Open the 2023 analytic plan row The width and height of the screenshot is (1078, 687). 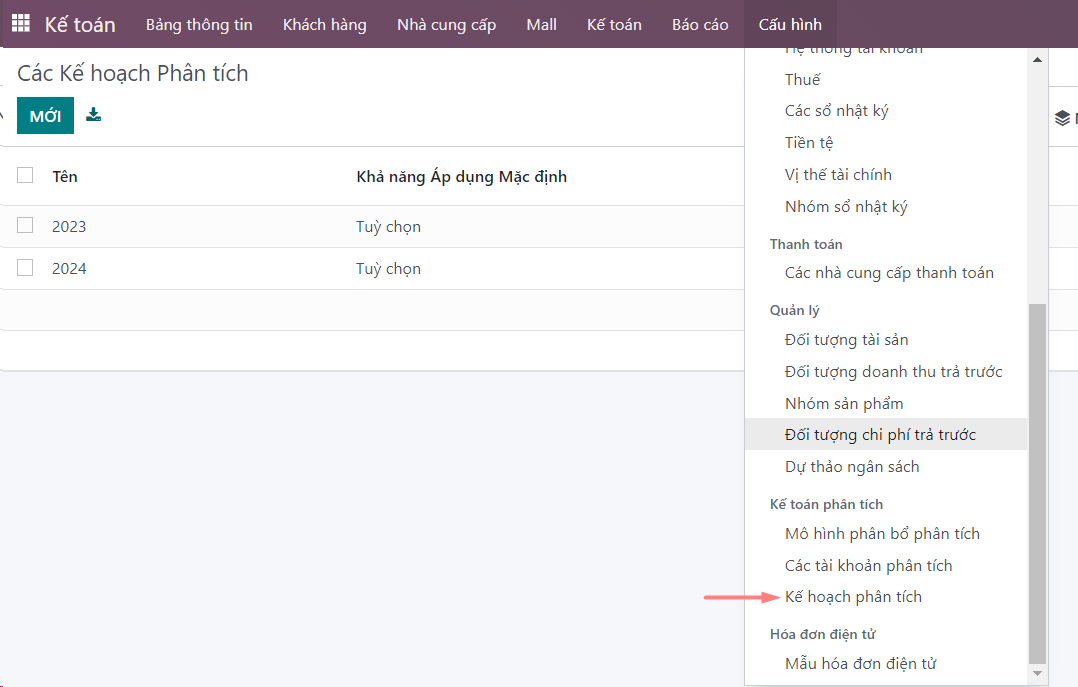372,226
